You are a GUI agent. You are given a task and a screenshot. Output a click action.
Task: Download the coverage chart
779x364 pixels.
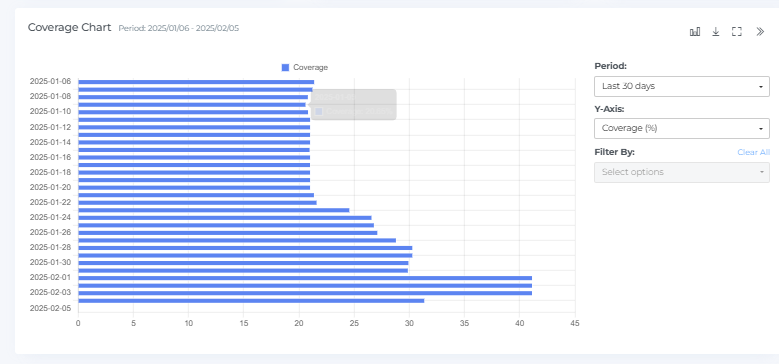click(715, 32)
